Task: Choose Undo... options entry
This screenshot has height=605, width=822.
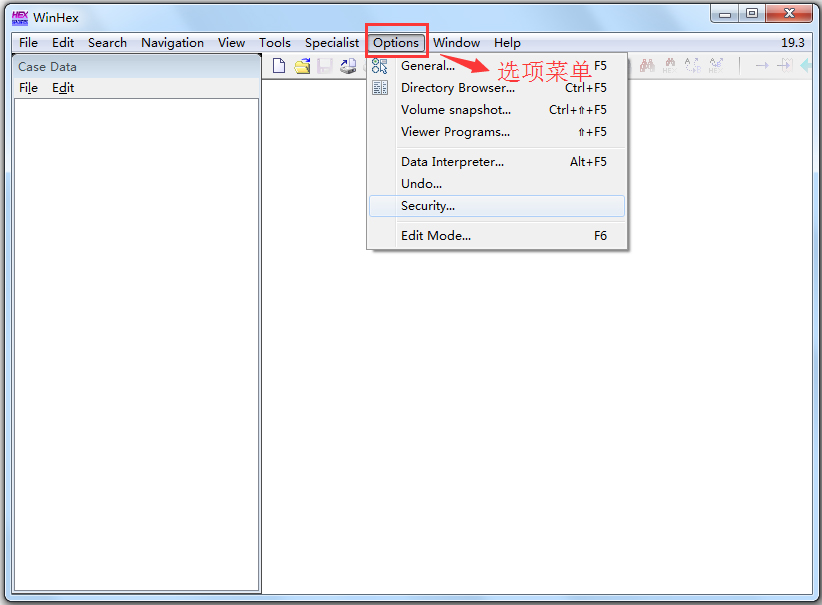Action: [497, 184]
